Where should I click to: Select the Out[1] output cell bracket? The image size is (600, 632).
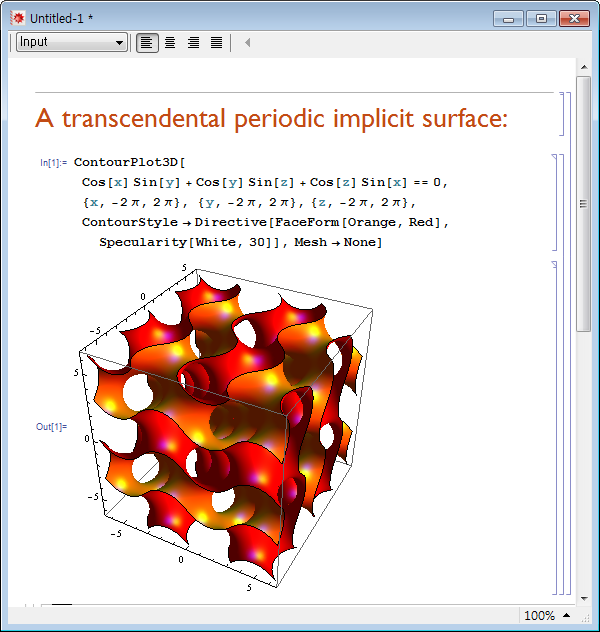(x=554, y=427)
